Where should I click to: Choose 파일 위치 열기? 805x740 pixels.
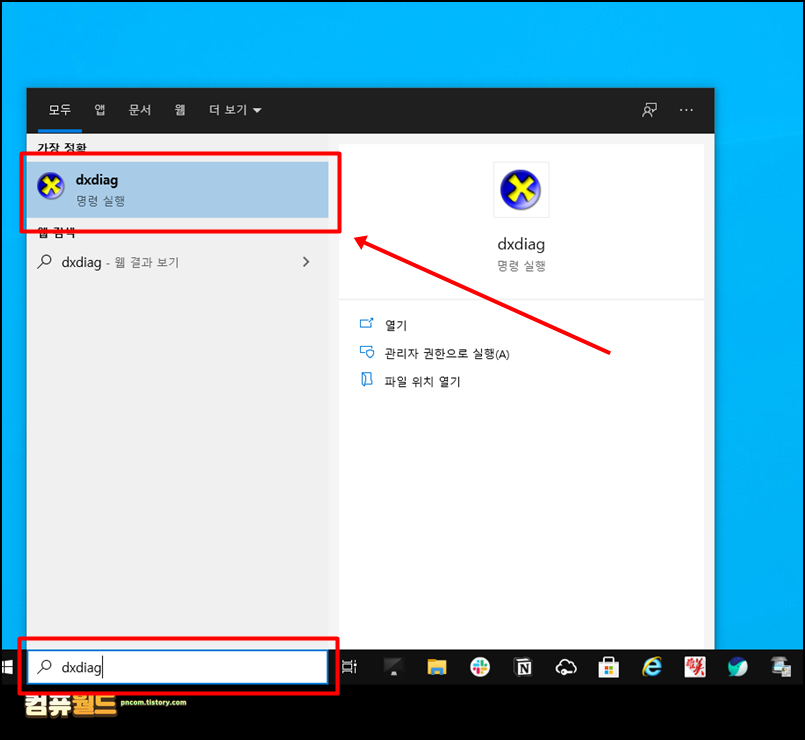click(423, 381)
